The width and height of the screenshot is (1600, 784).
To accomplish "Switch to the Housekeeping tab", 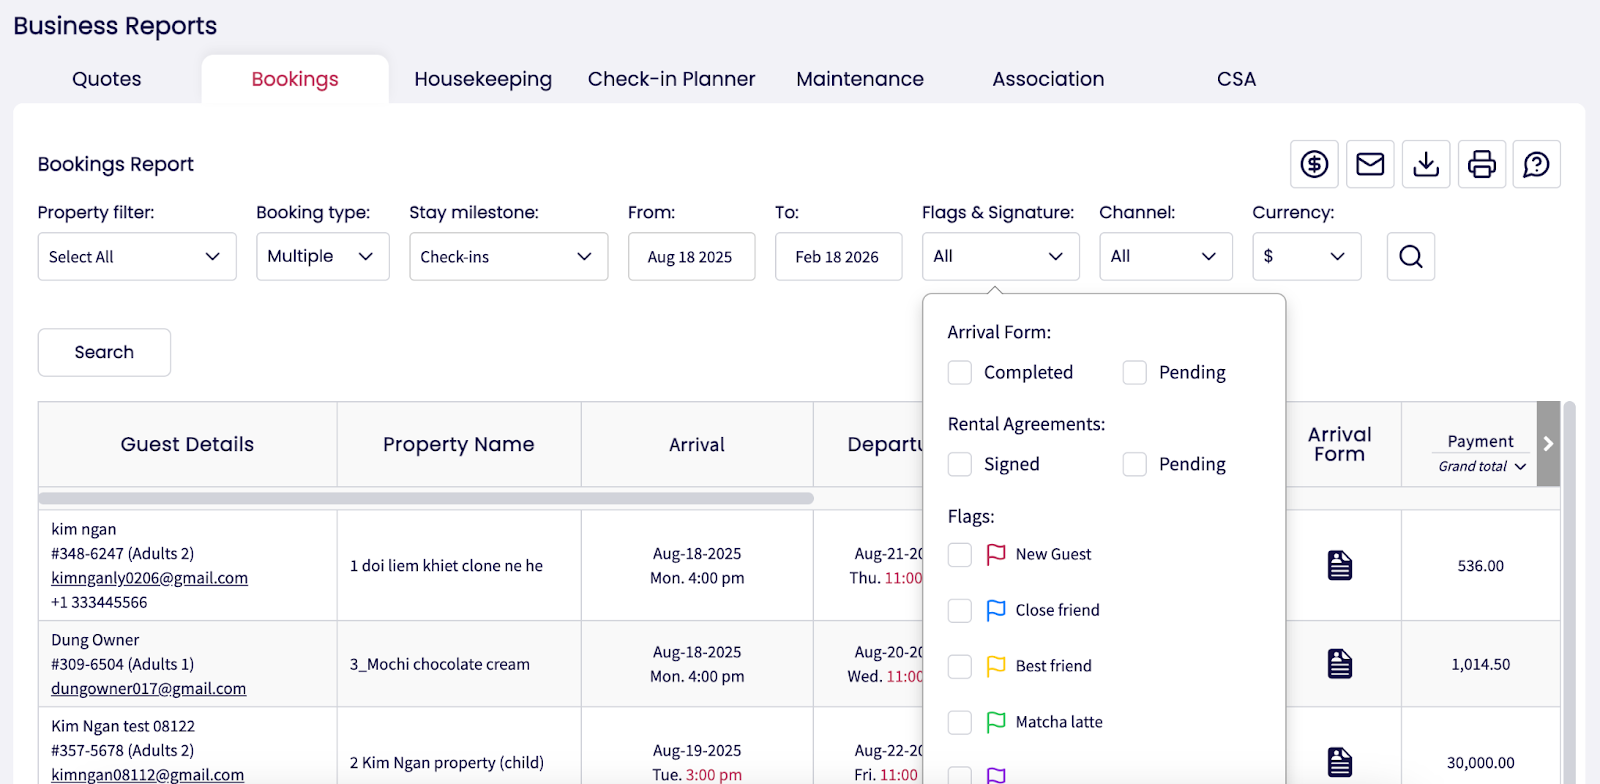I will pos(483,79).
